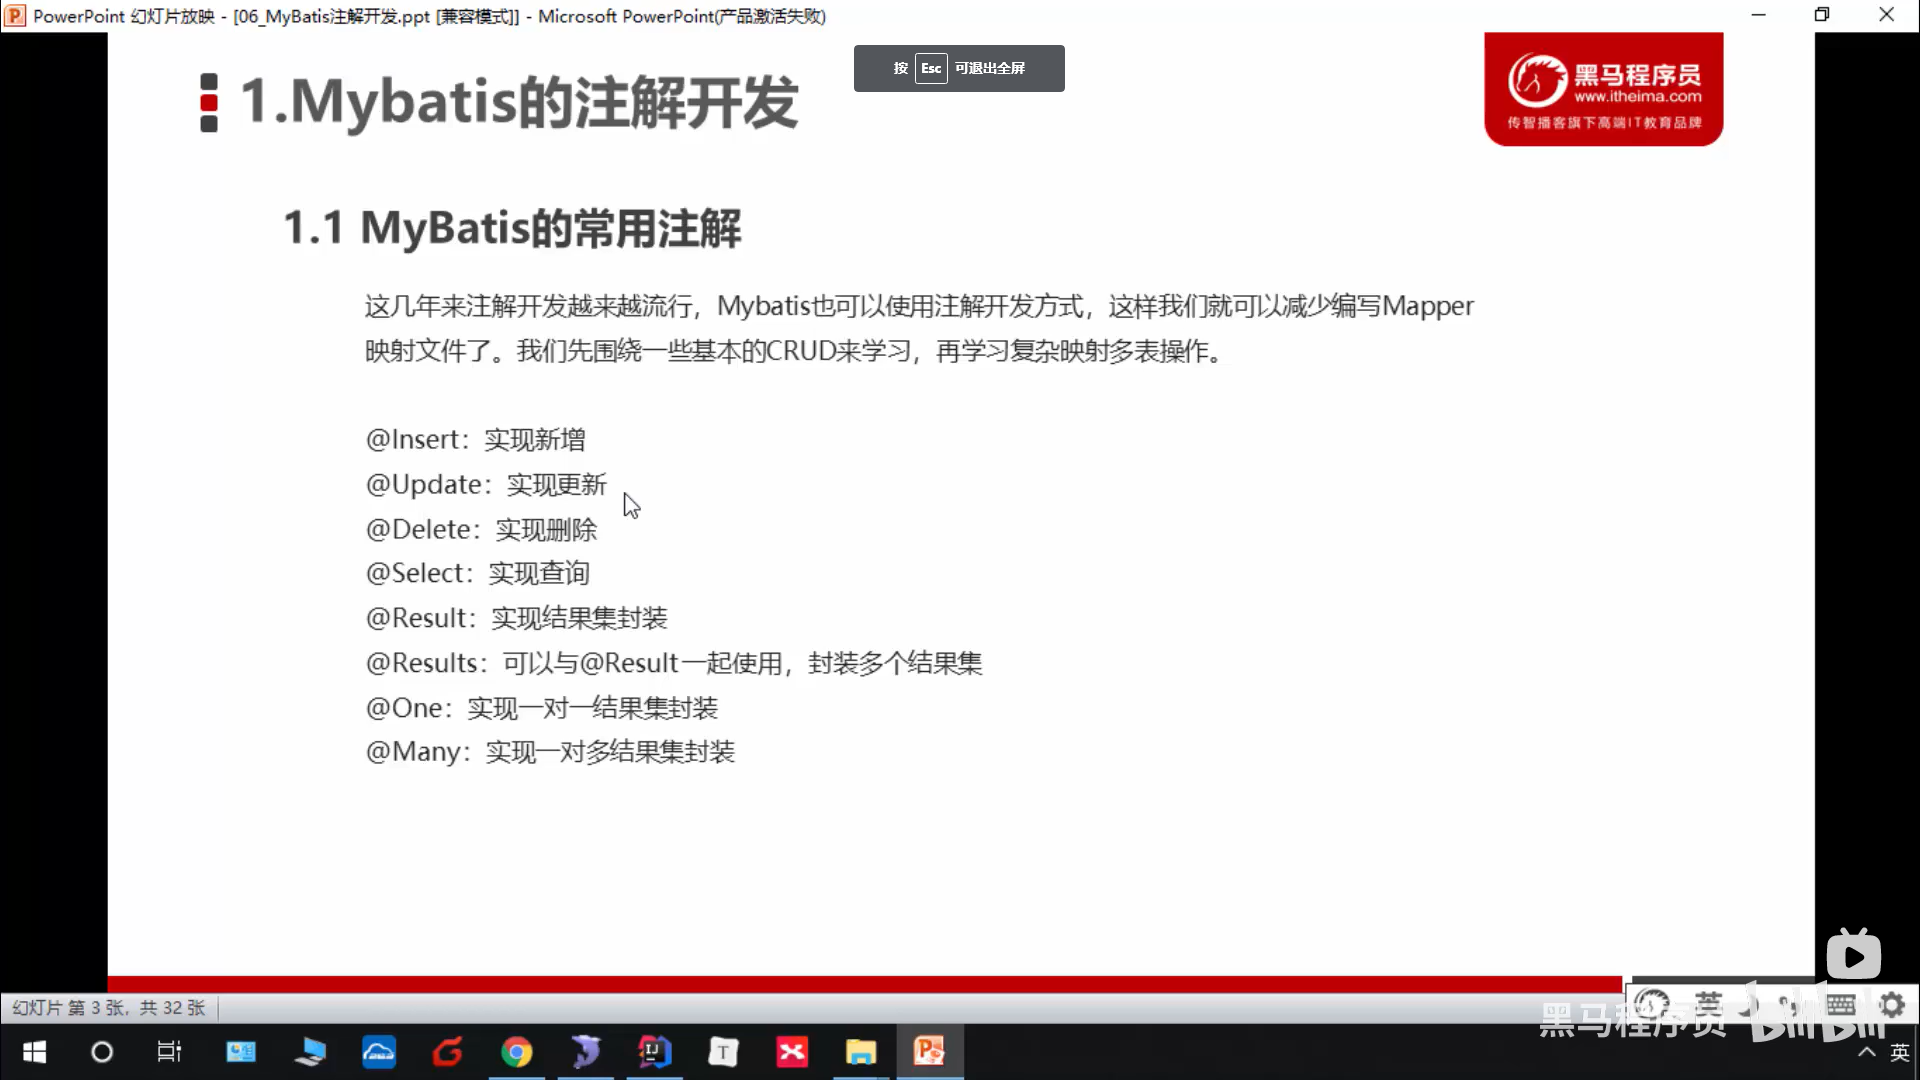Open the input method soft keyboard icon
The image size is (1920, 1080).
(1841, 1004)
